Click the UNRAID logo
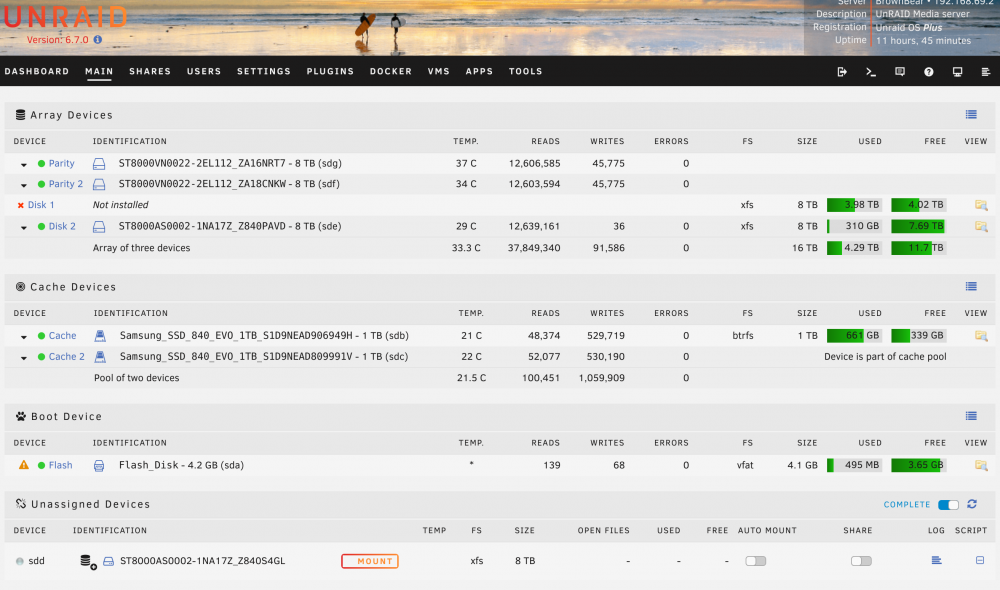This screenshot has height=590, width=1000. click(x=65, y=17)
